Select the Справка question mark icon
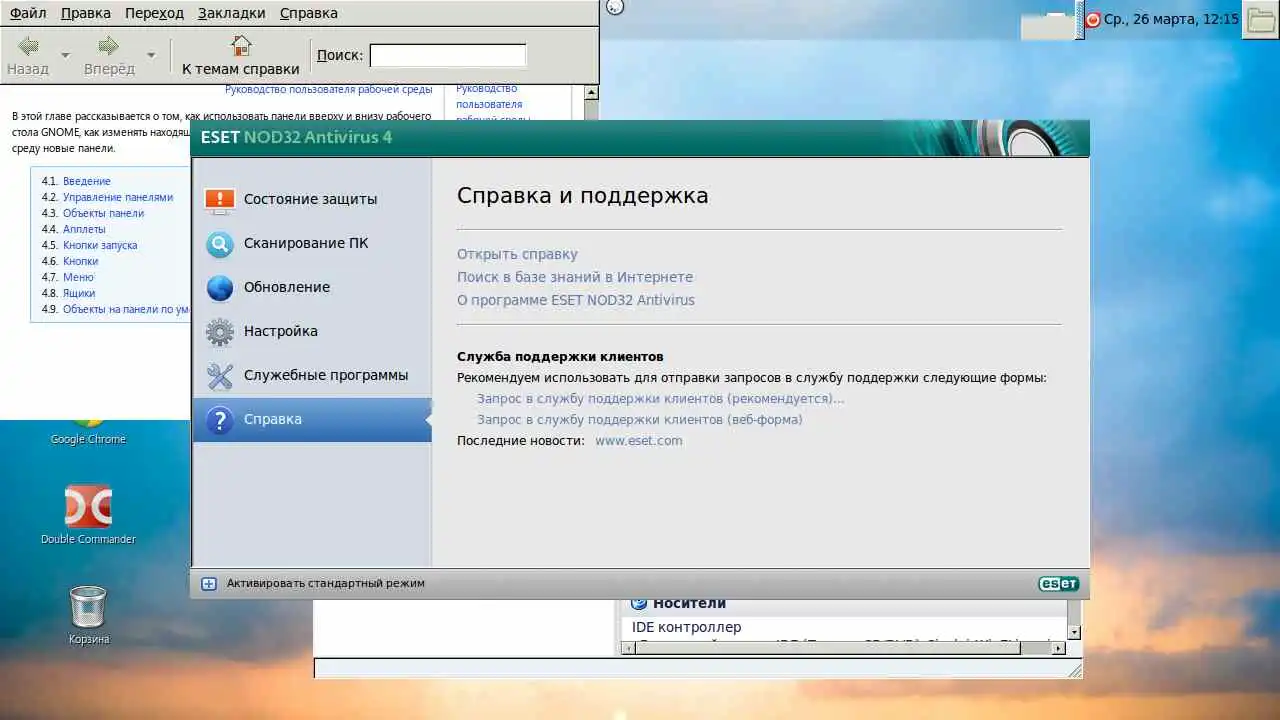The image size is (1280, 720). click(x=220, y=420)
